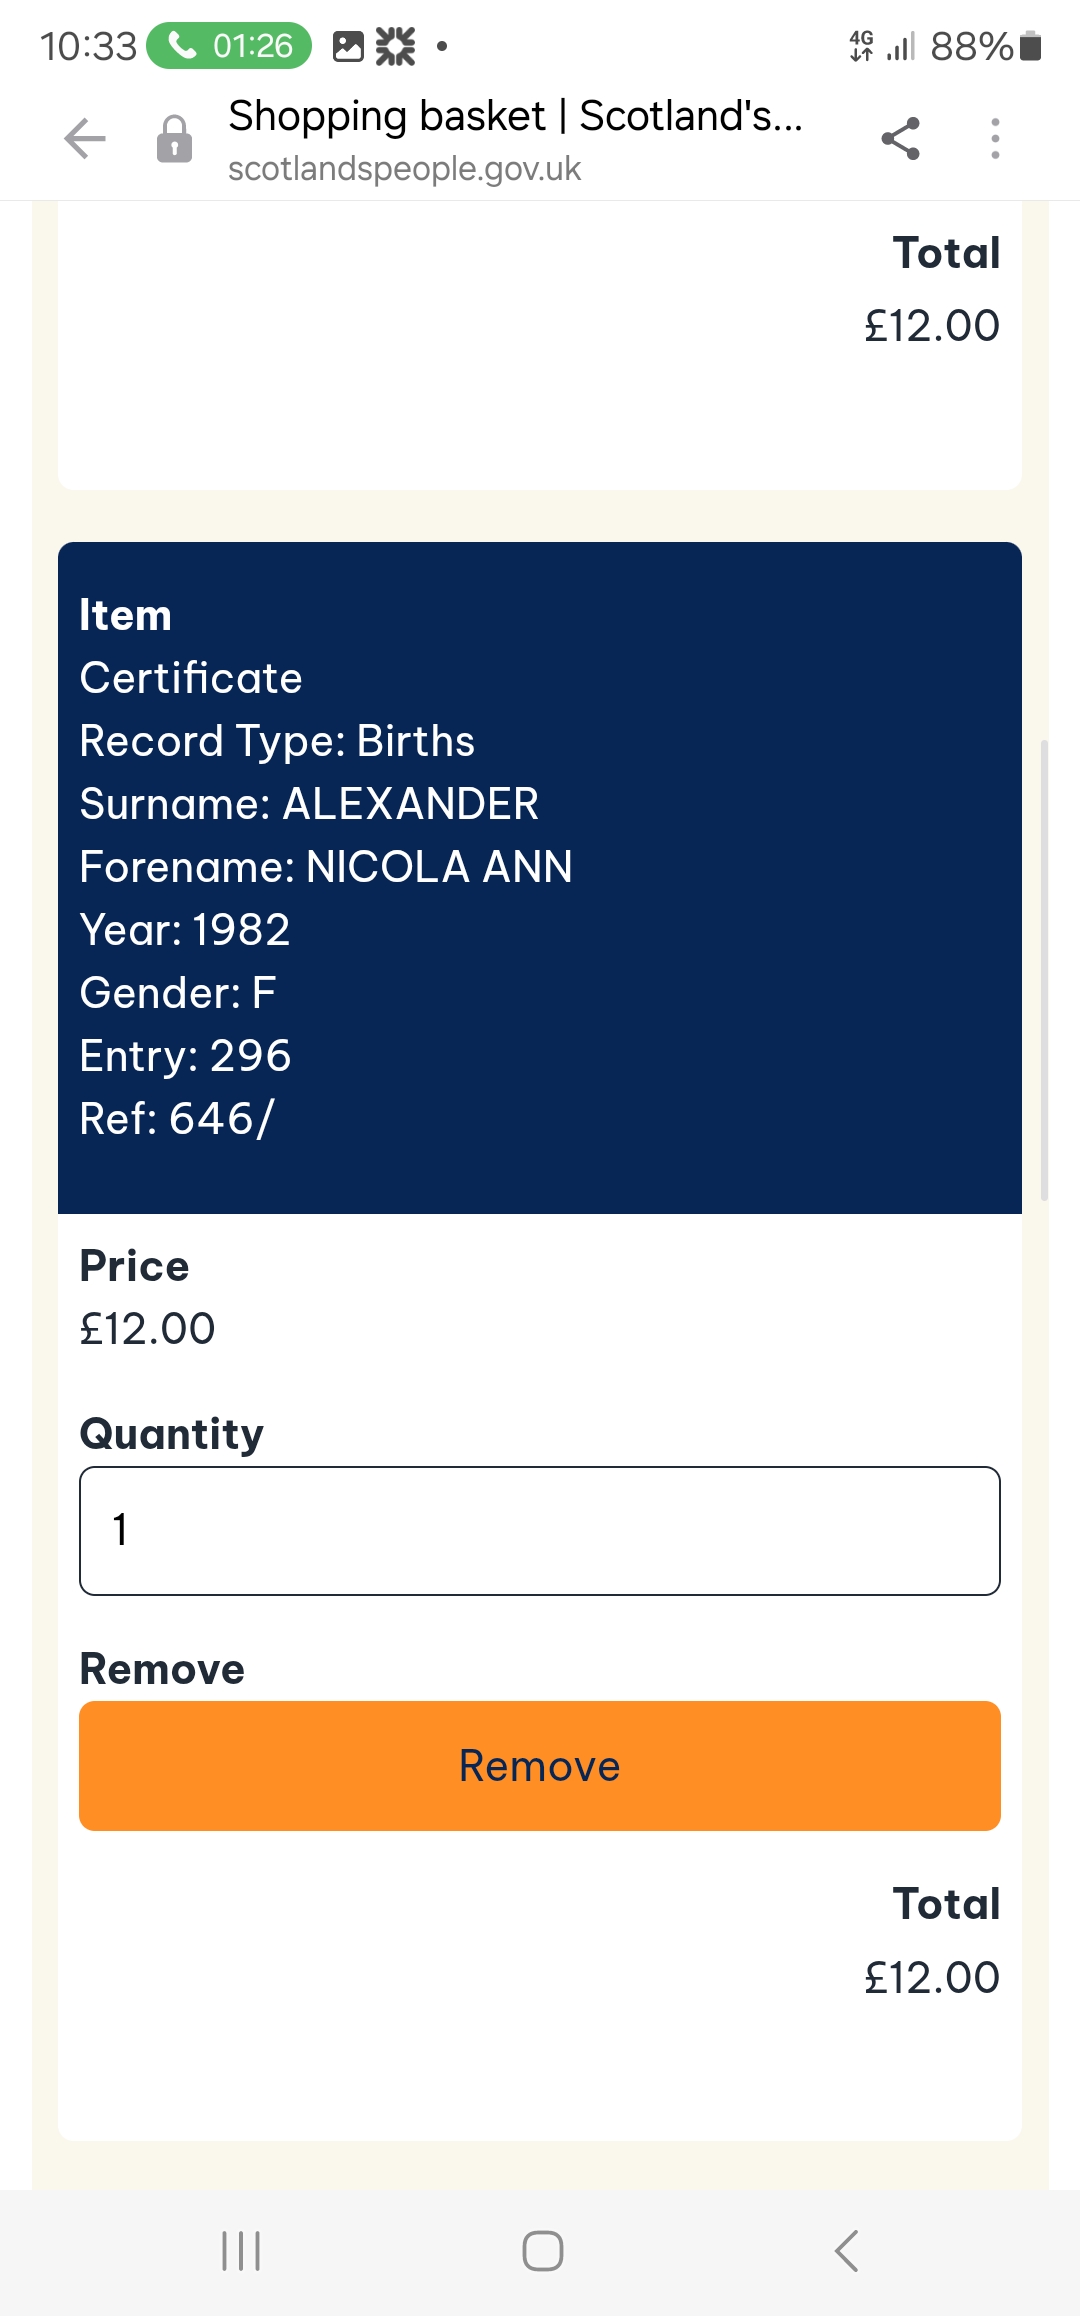Open the three-dot browser menu
Viewport: 1080px width, 2316px height.
pos(994,138)
